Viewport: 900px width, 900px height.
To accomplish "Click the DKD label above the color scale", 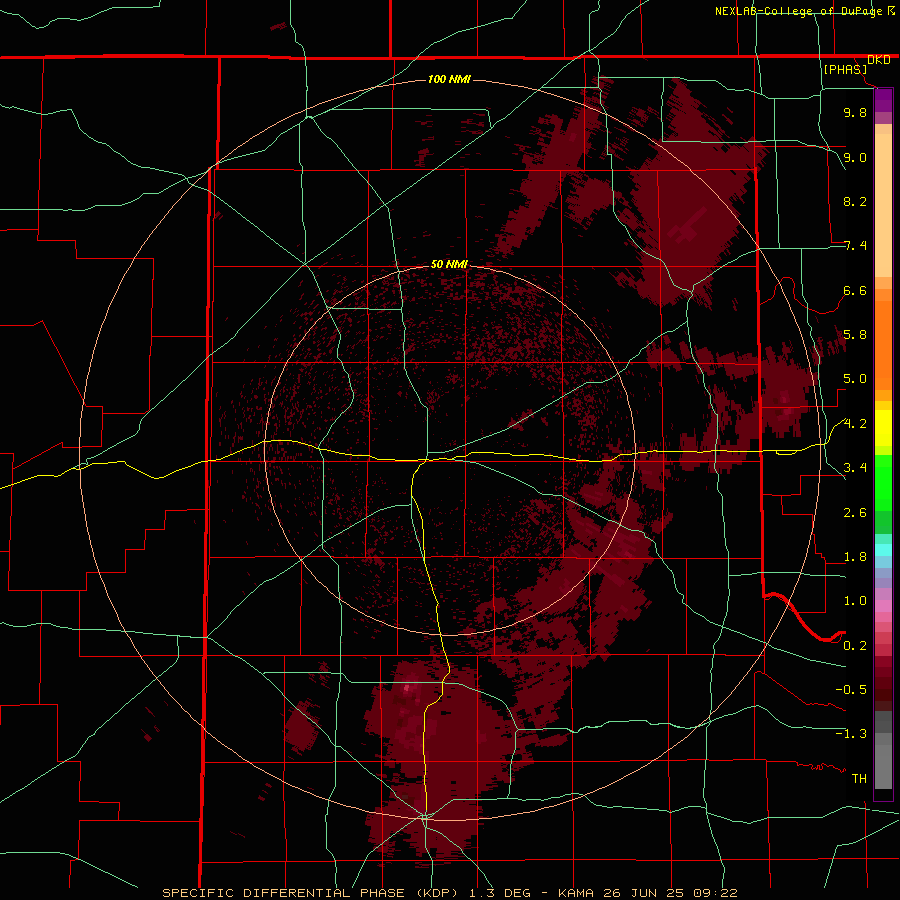I will pos(879,60).
